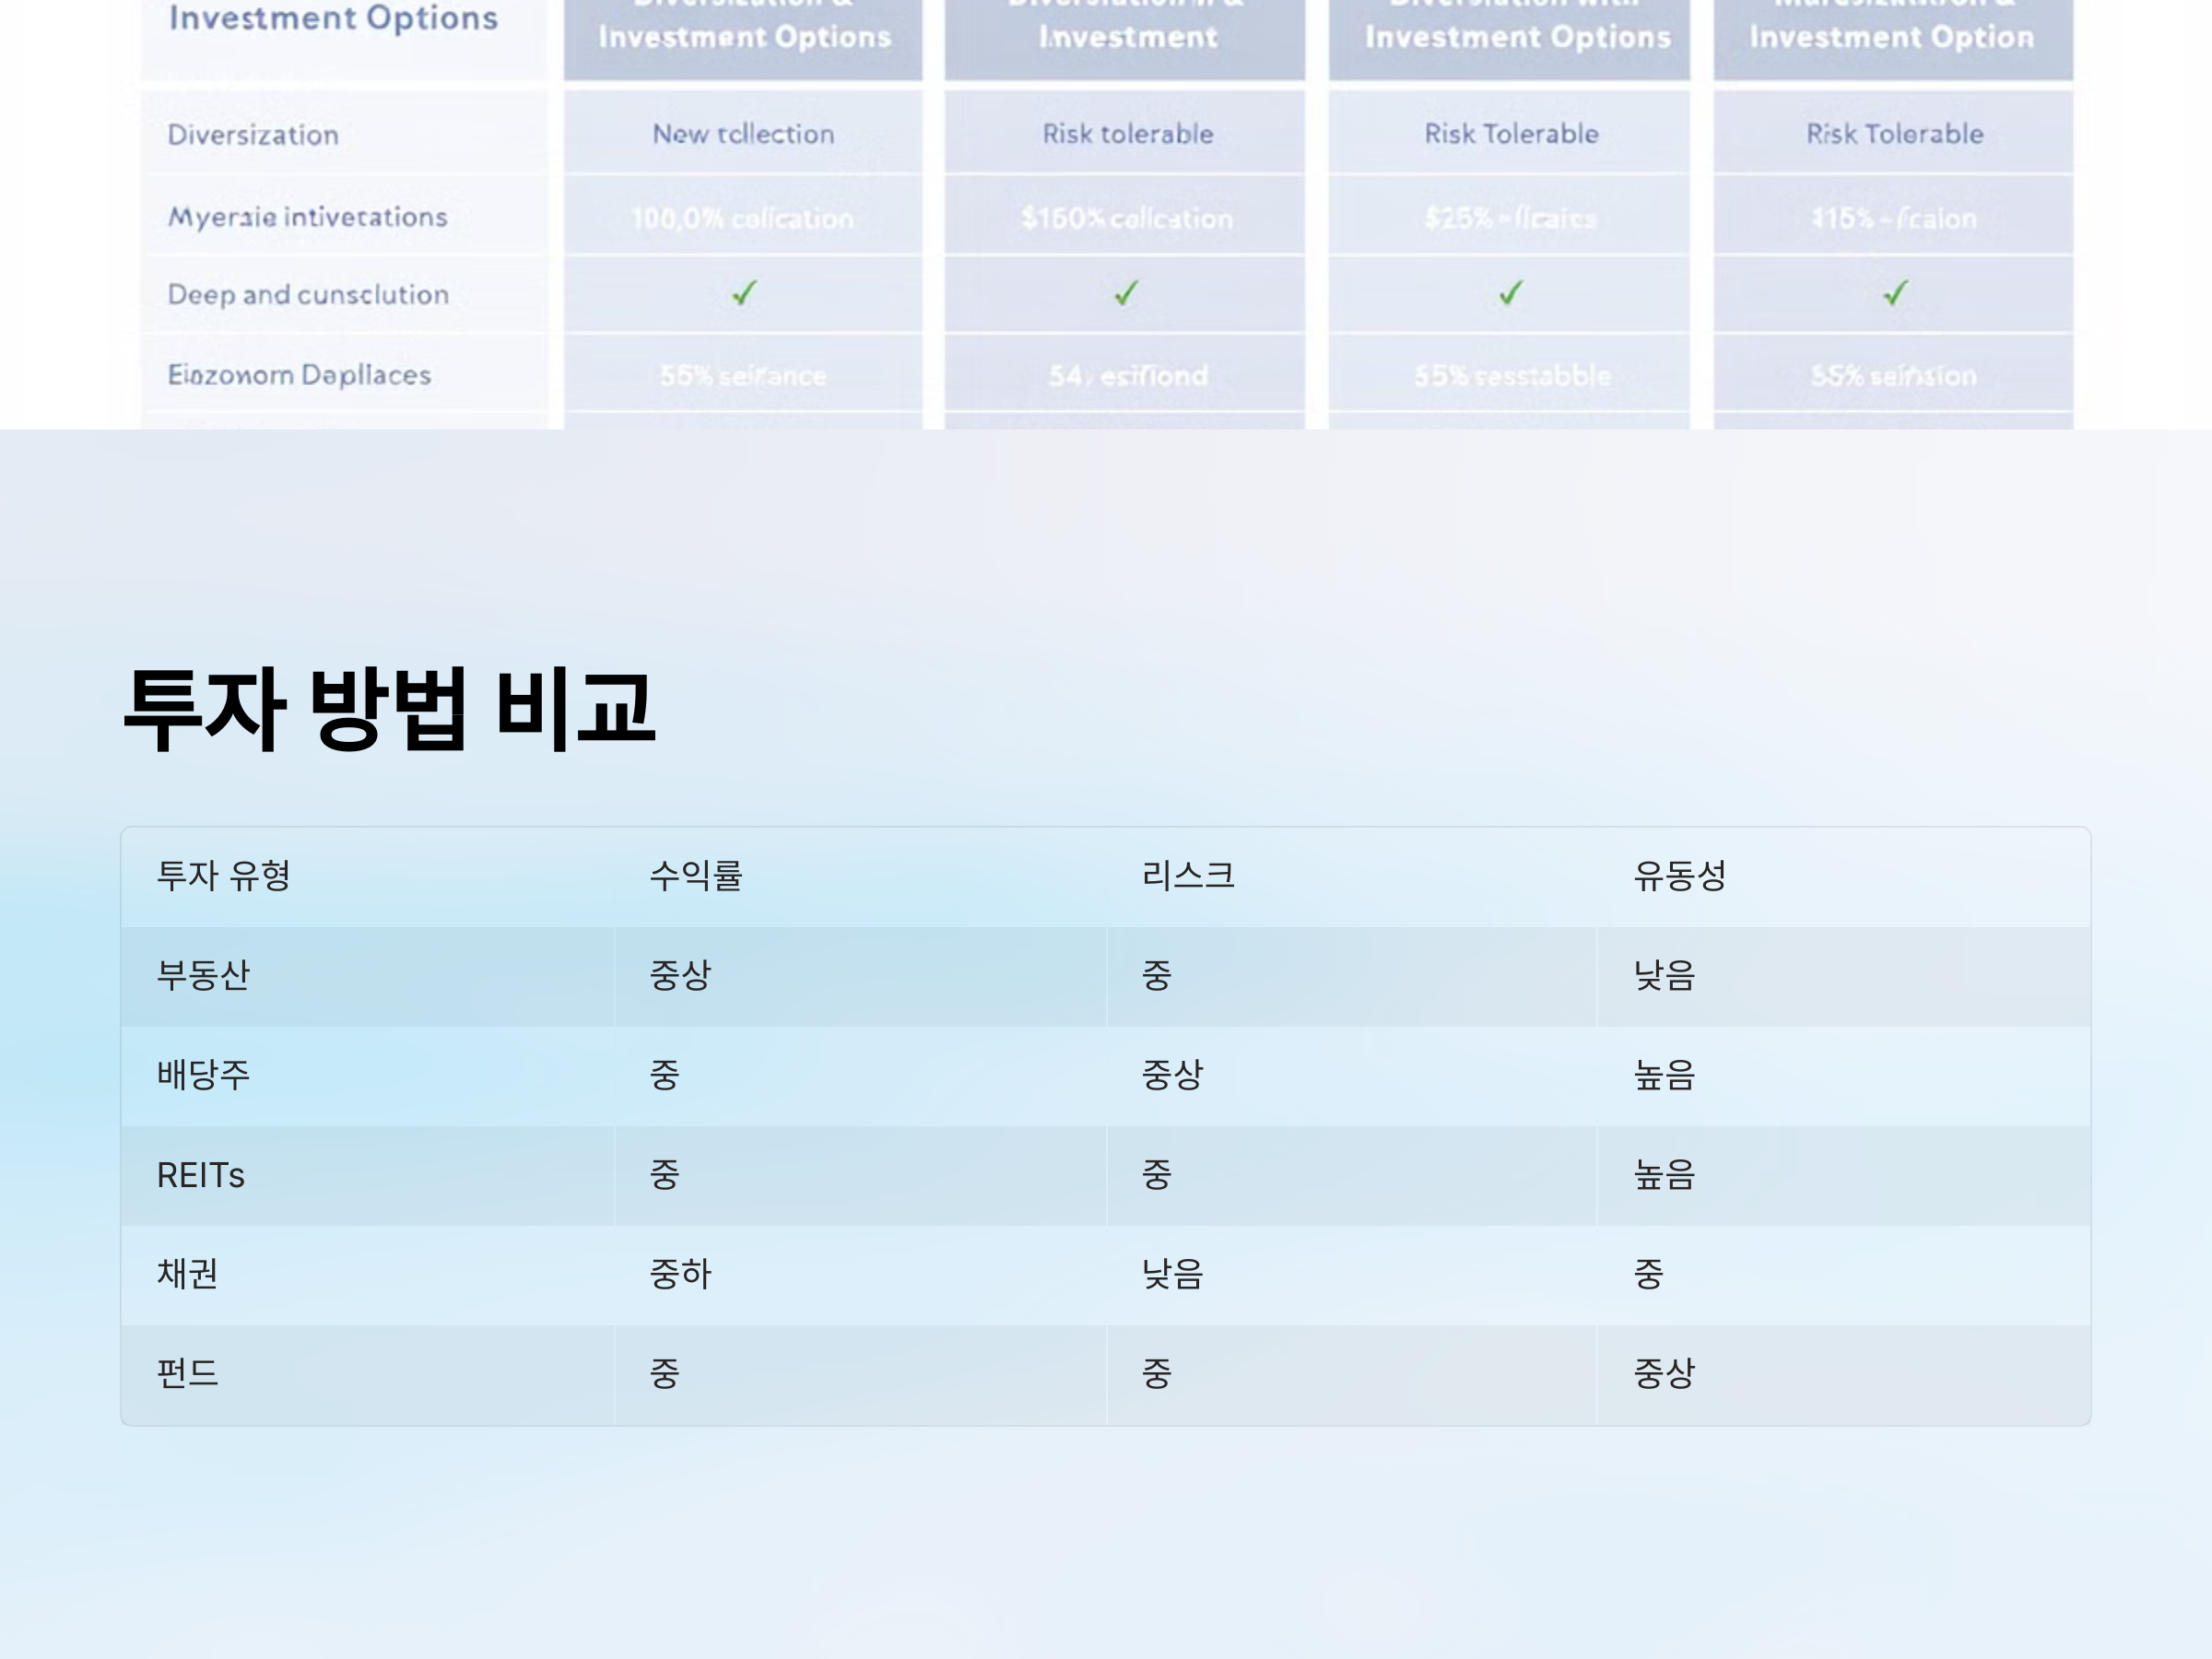The width and height of the screenshot is (2212, 1659).
Task: Click 낮음 liquidity value for 부동산
Action: click(x=1664, y=975)
